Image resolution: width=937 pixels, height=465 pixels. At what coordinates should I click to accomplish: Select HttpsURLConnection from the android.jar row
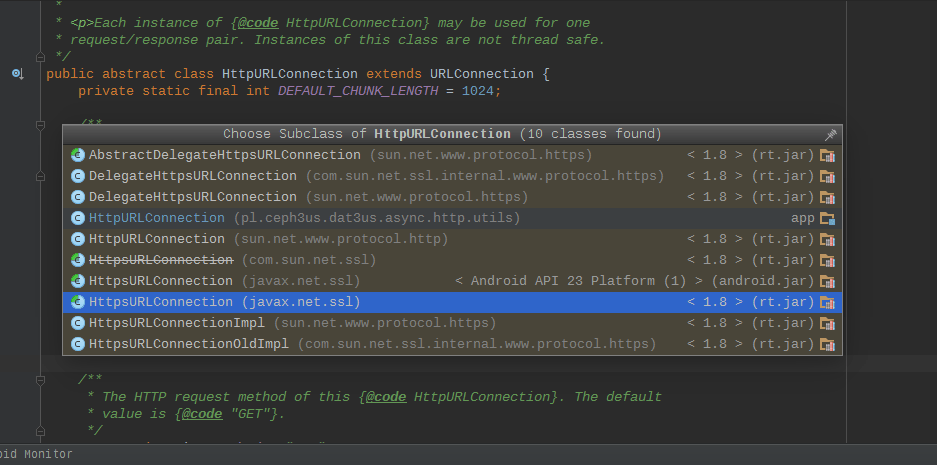point(452,281)
